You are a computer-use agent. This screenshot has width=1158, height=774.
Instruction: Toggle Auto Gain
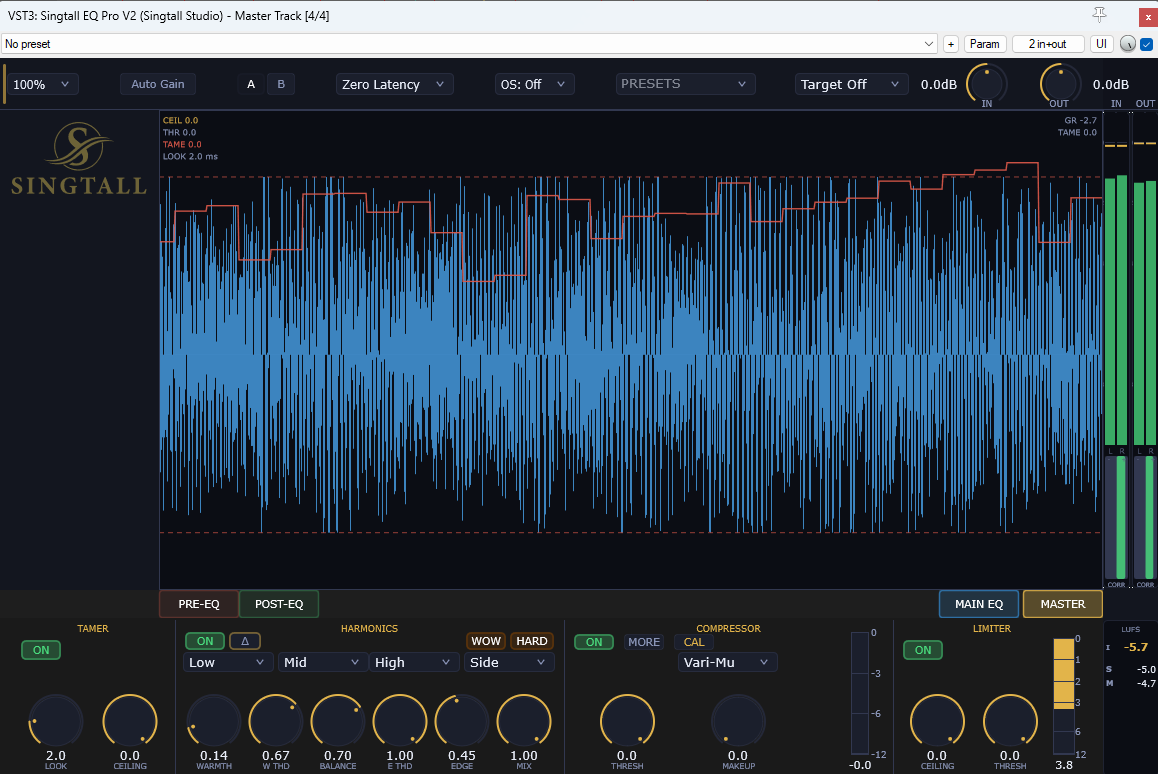pos(157,84)
